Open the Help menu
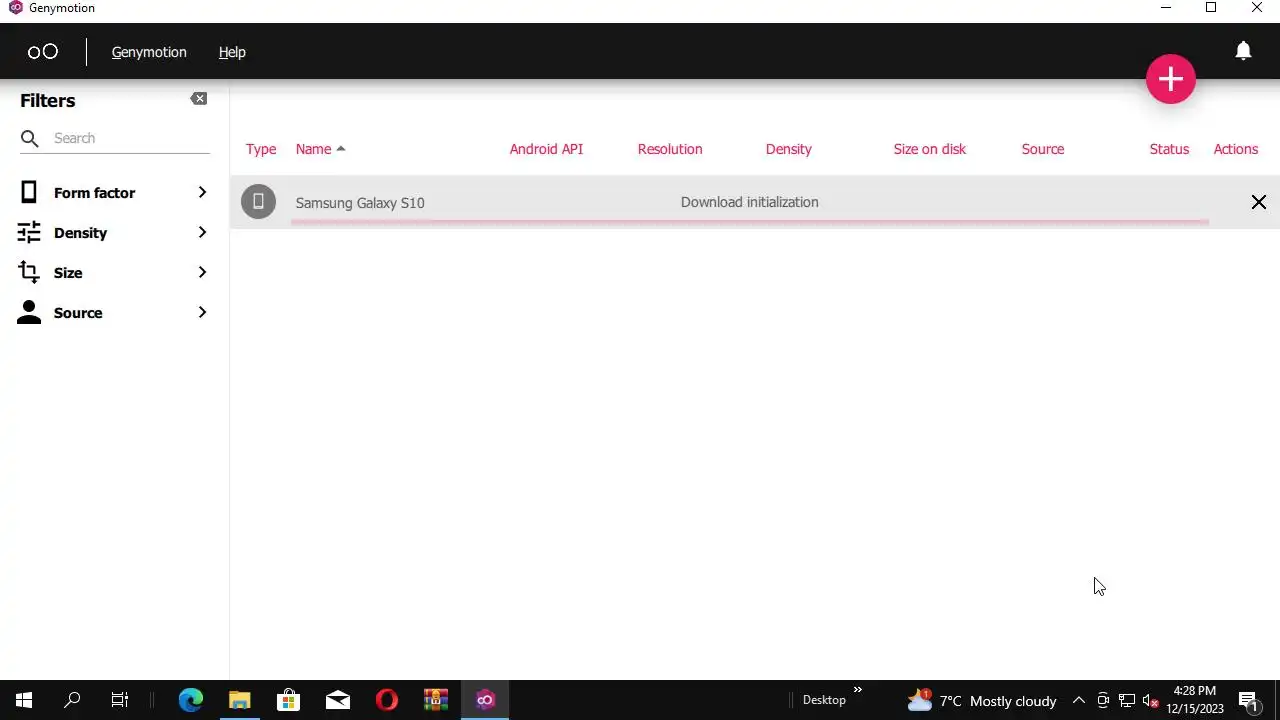This screenshot has height=720, width=1280. (232, 52)
